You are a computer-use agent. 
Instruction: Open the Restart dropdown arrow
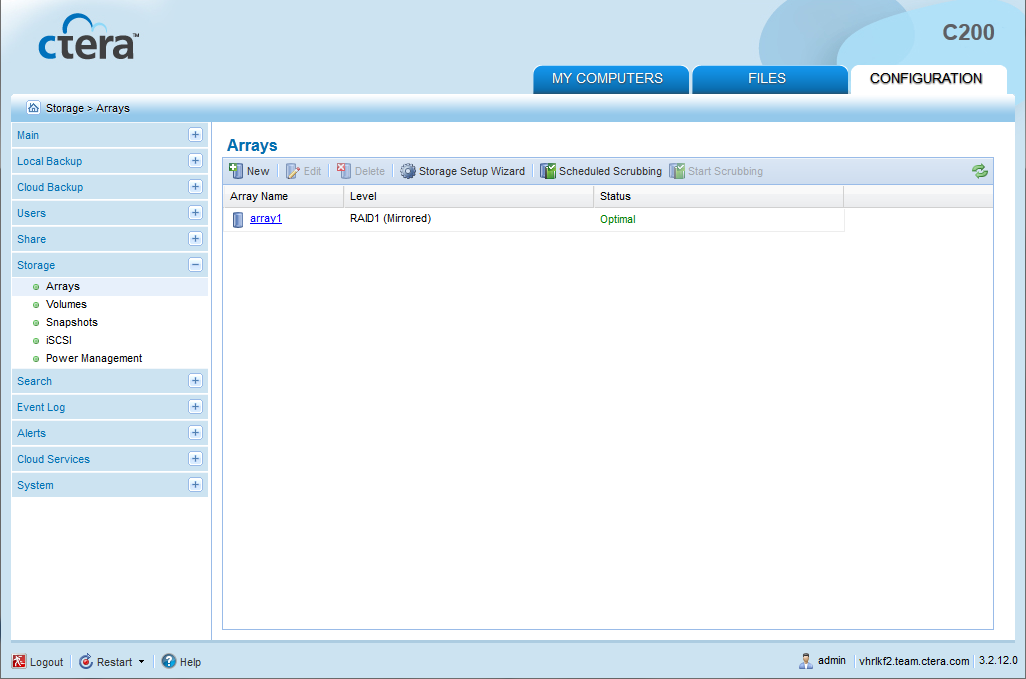[141, 662]
